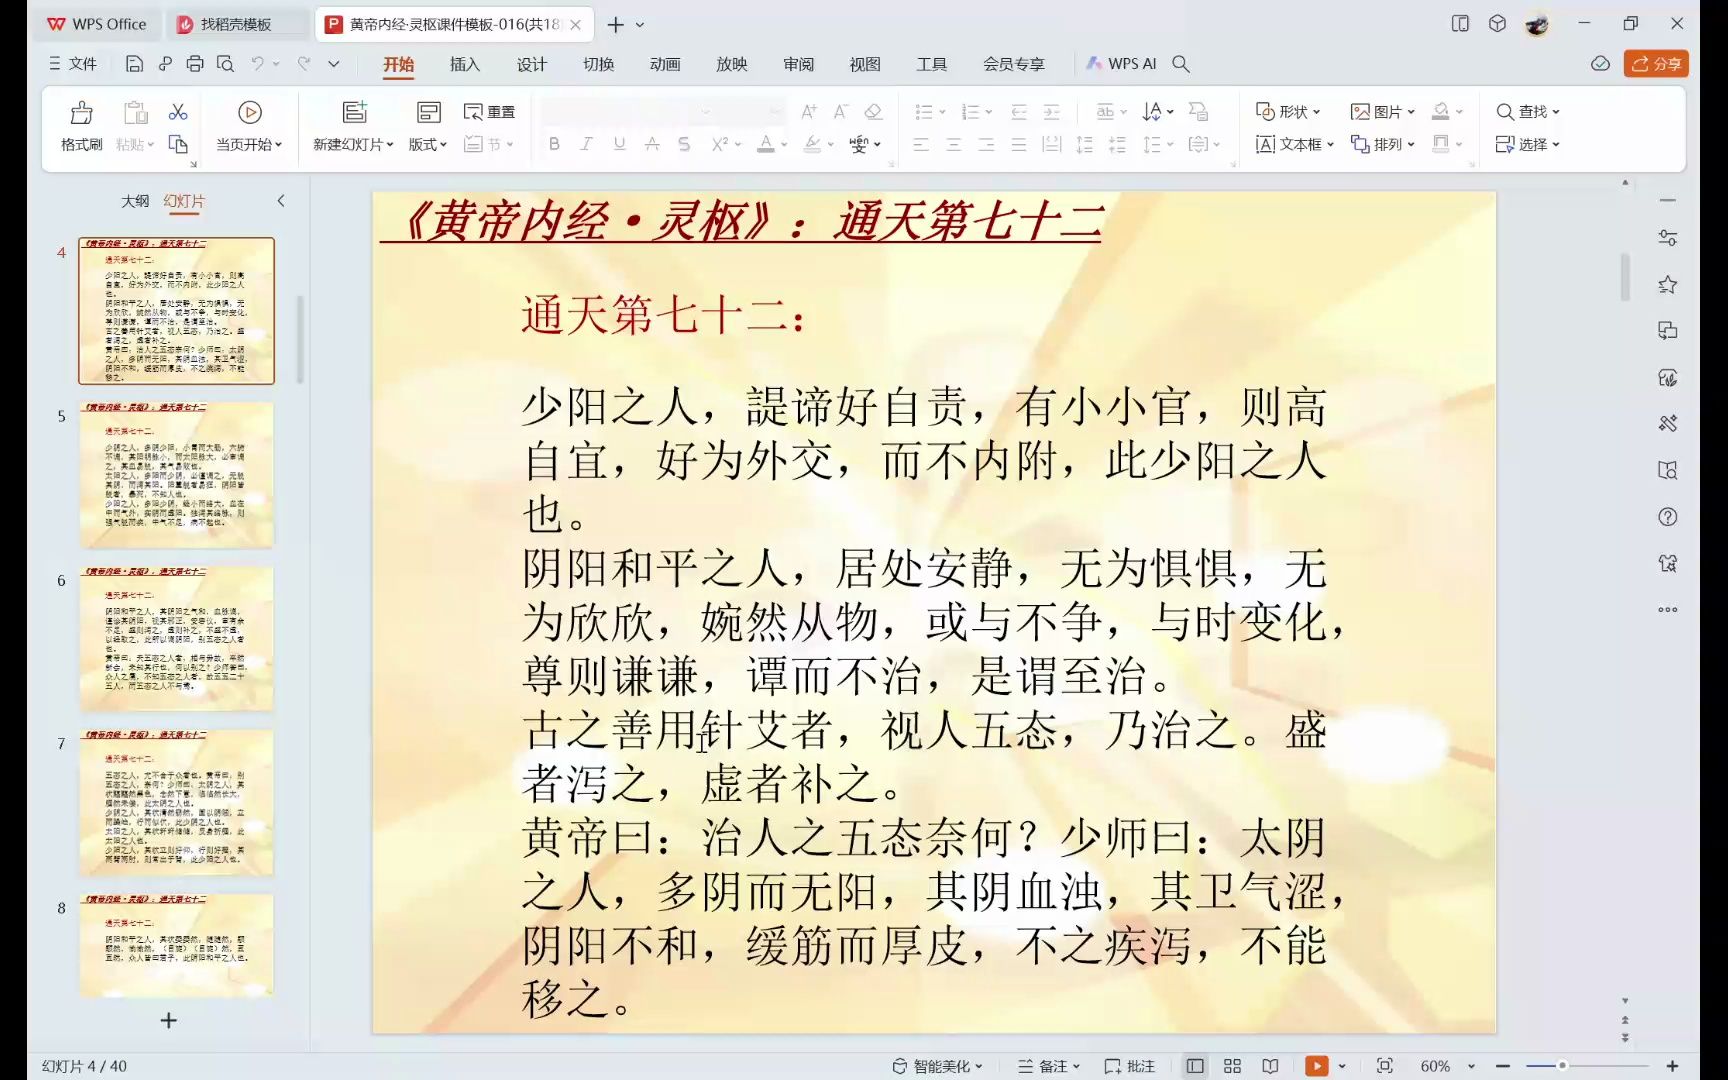Open the Animation (动画) tab
The height and width of the screenshot is (1080, 1728).
665,64
